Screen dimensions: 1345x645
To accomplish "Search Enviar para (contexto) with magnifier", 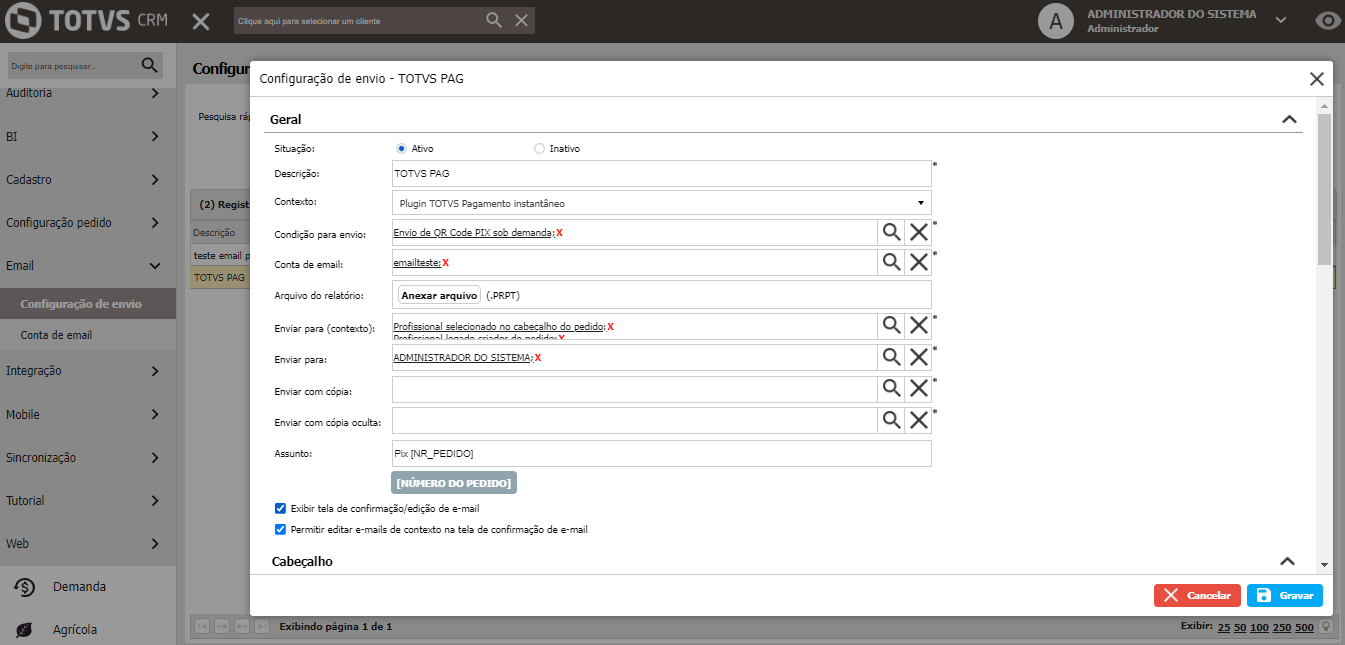I will click(891, 326).
